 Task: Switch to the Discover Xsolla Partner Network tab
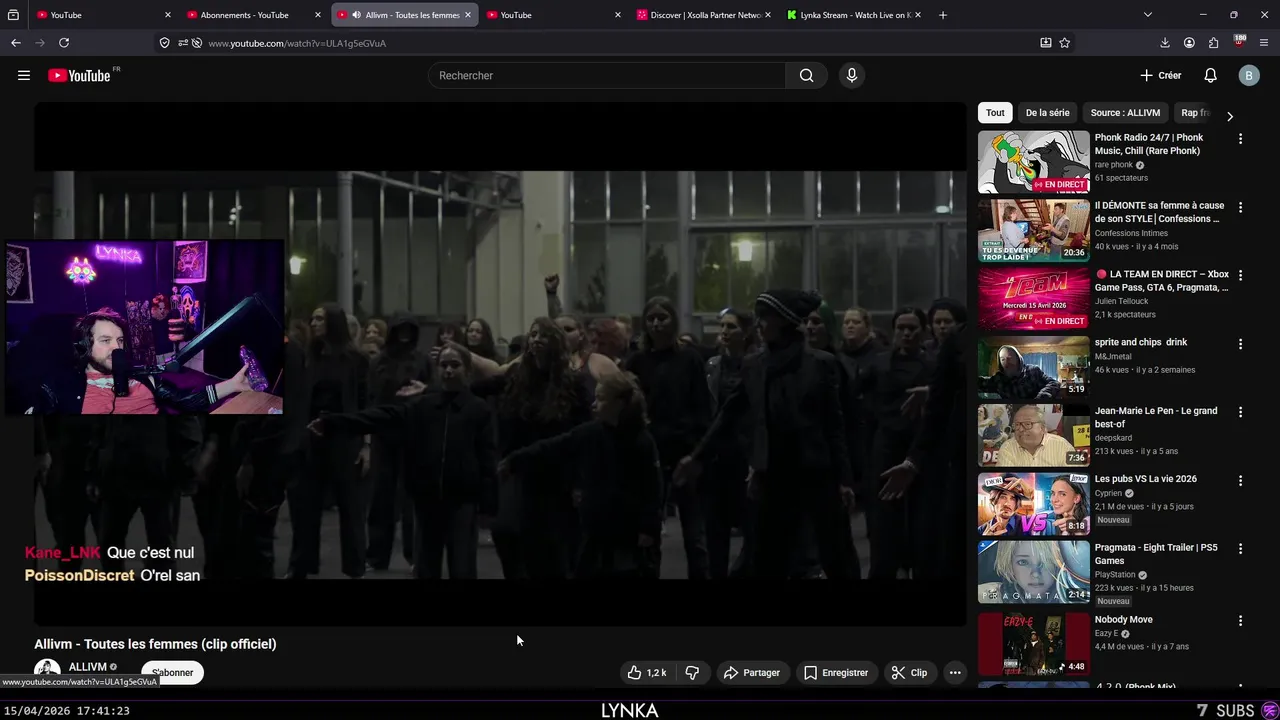pyautogui.click(x=705, y=15)
